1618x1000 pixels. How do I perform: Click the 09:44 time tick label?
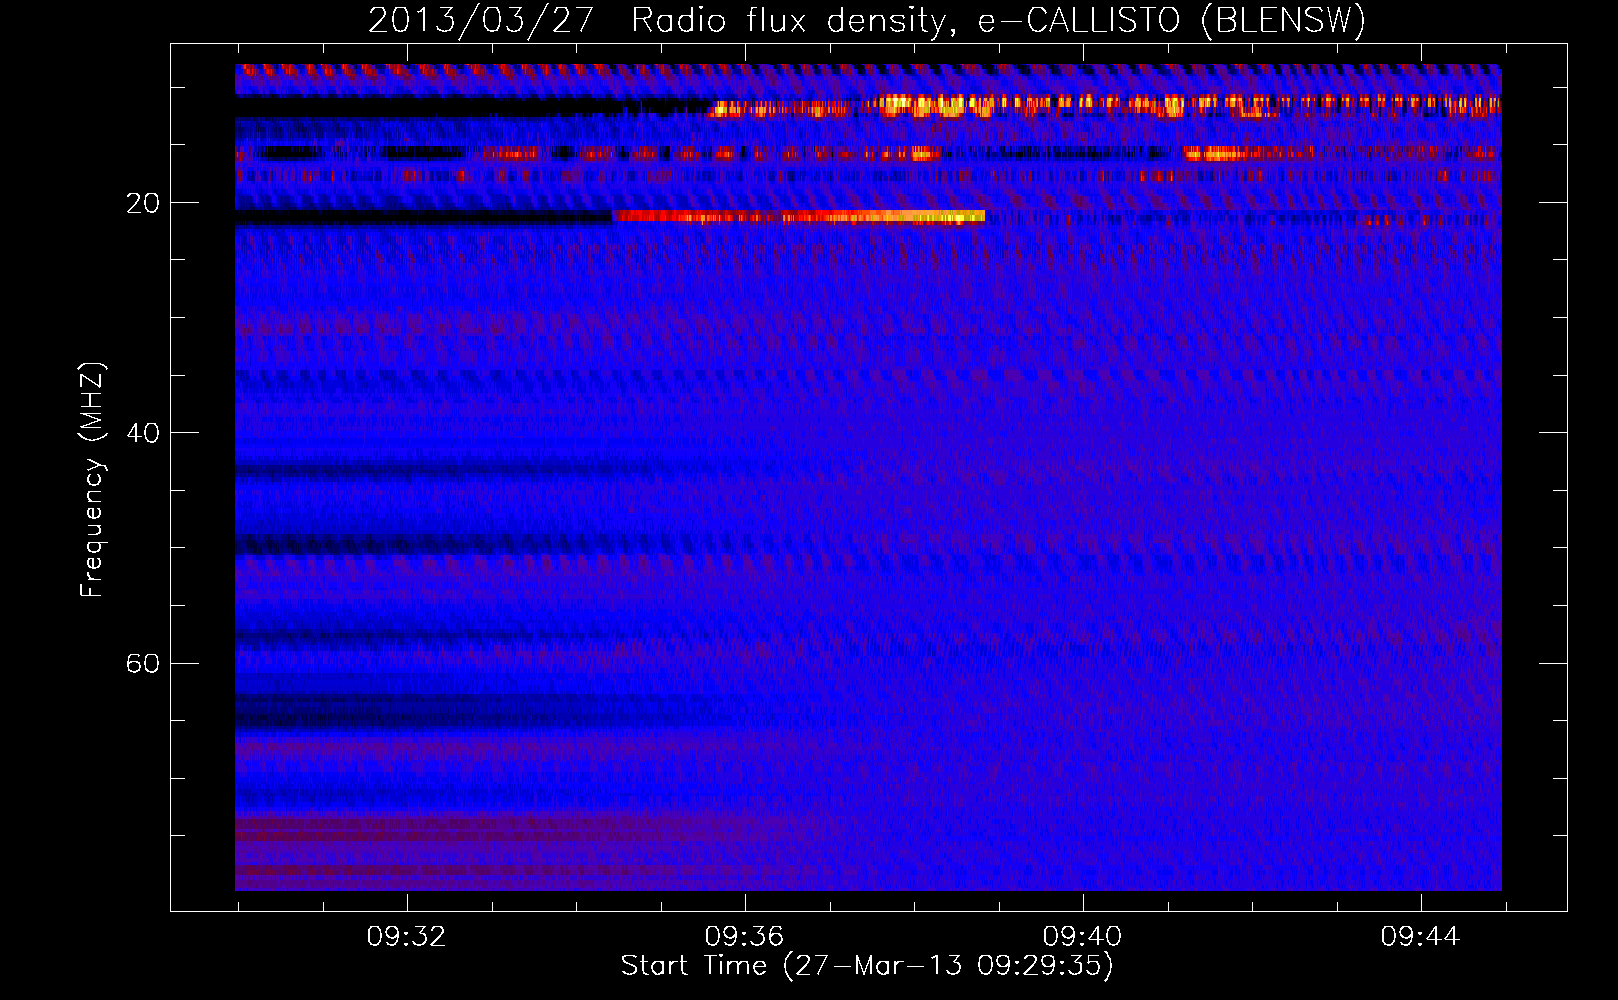pos(1420,937)
